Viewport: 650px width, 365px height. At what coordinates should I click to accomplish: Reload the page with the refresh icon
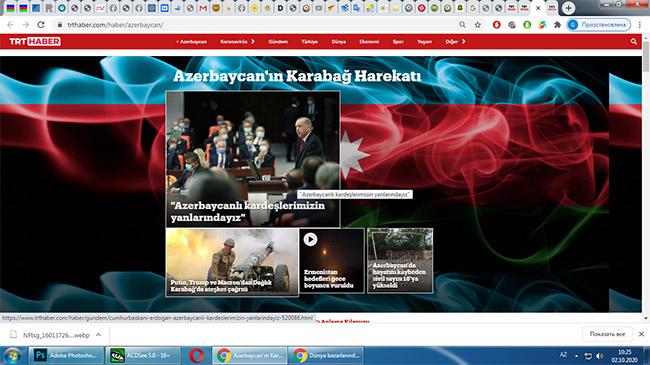(41, 25)
